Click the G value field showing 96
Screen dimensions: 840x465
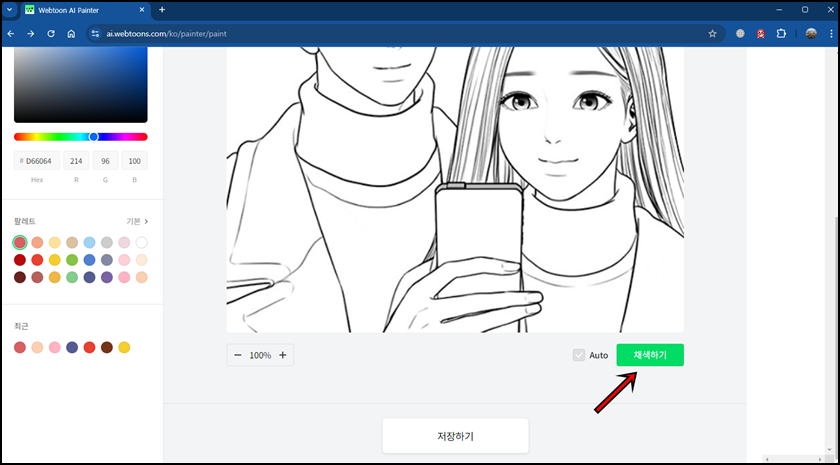coord(106,161)
